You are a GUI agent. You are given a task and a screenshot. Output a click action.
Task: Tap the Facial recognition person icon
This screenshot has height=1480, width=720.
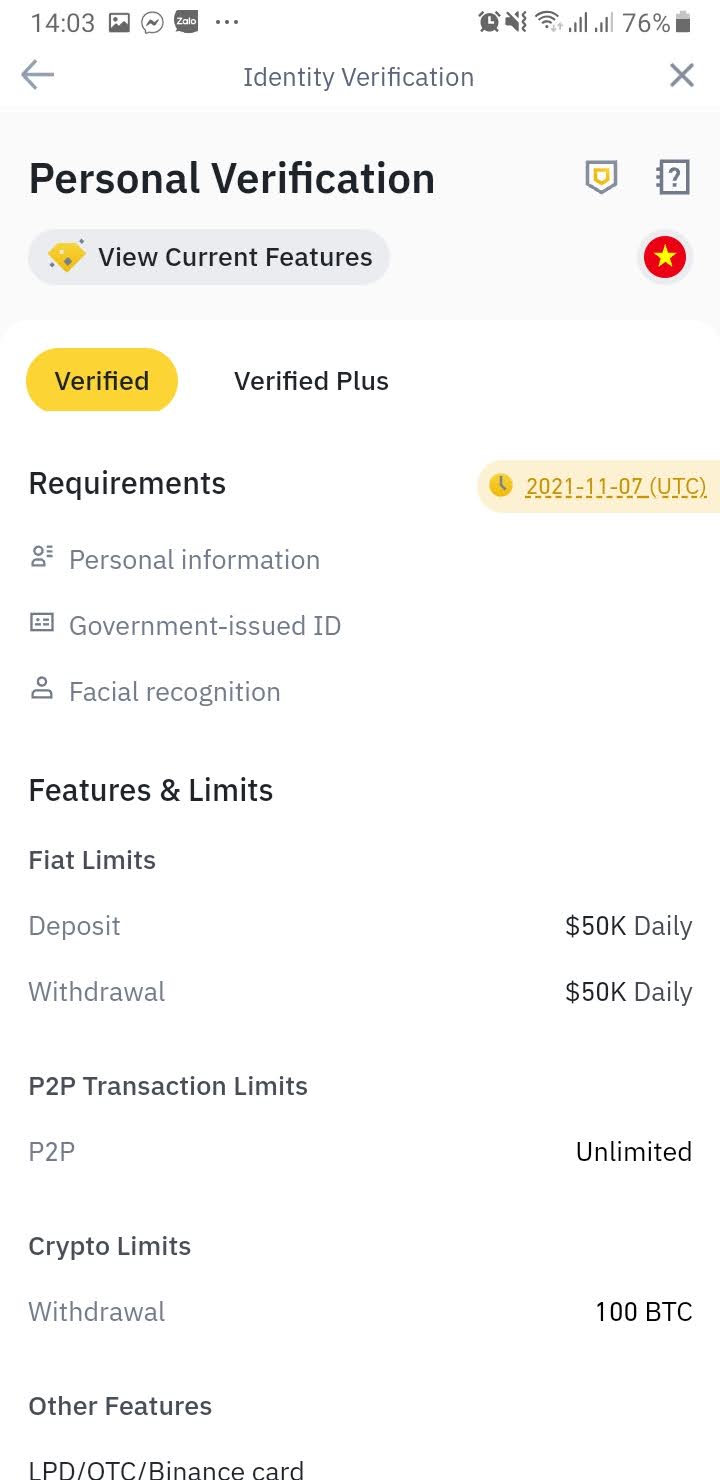[x=42, y=690]
